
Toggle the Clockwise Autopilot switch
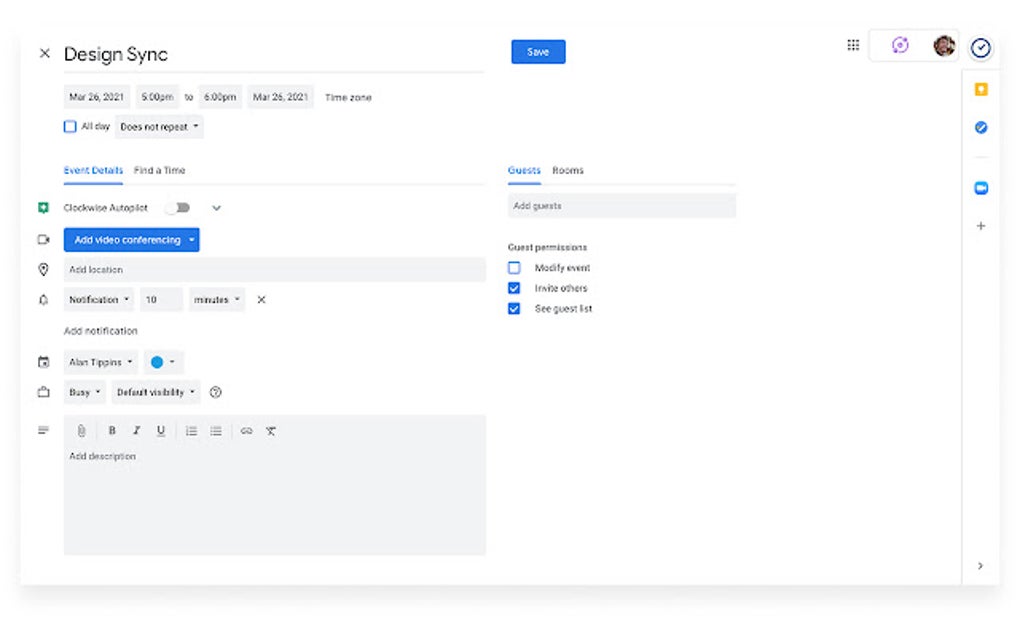(x=178, y=207)
